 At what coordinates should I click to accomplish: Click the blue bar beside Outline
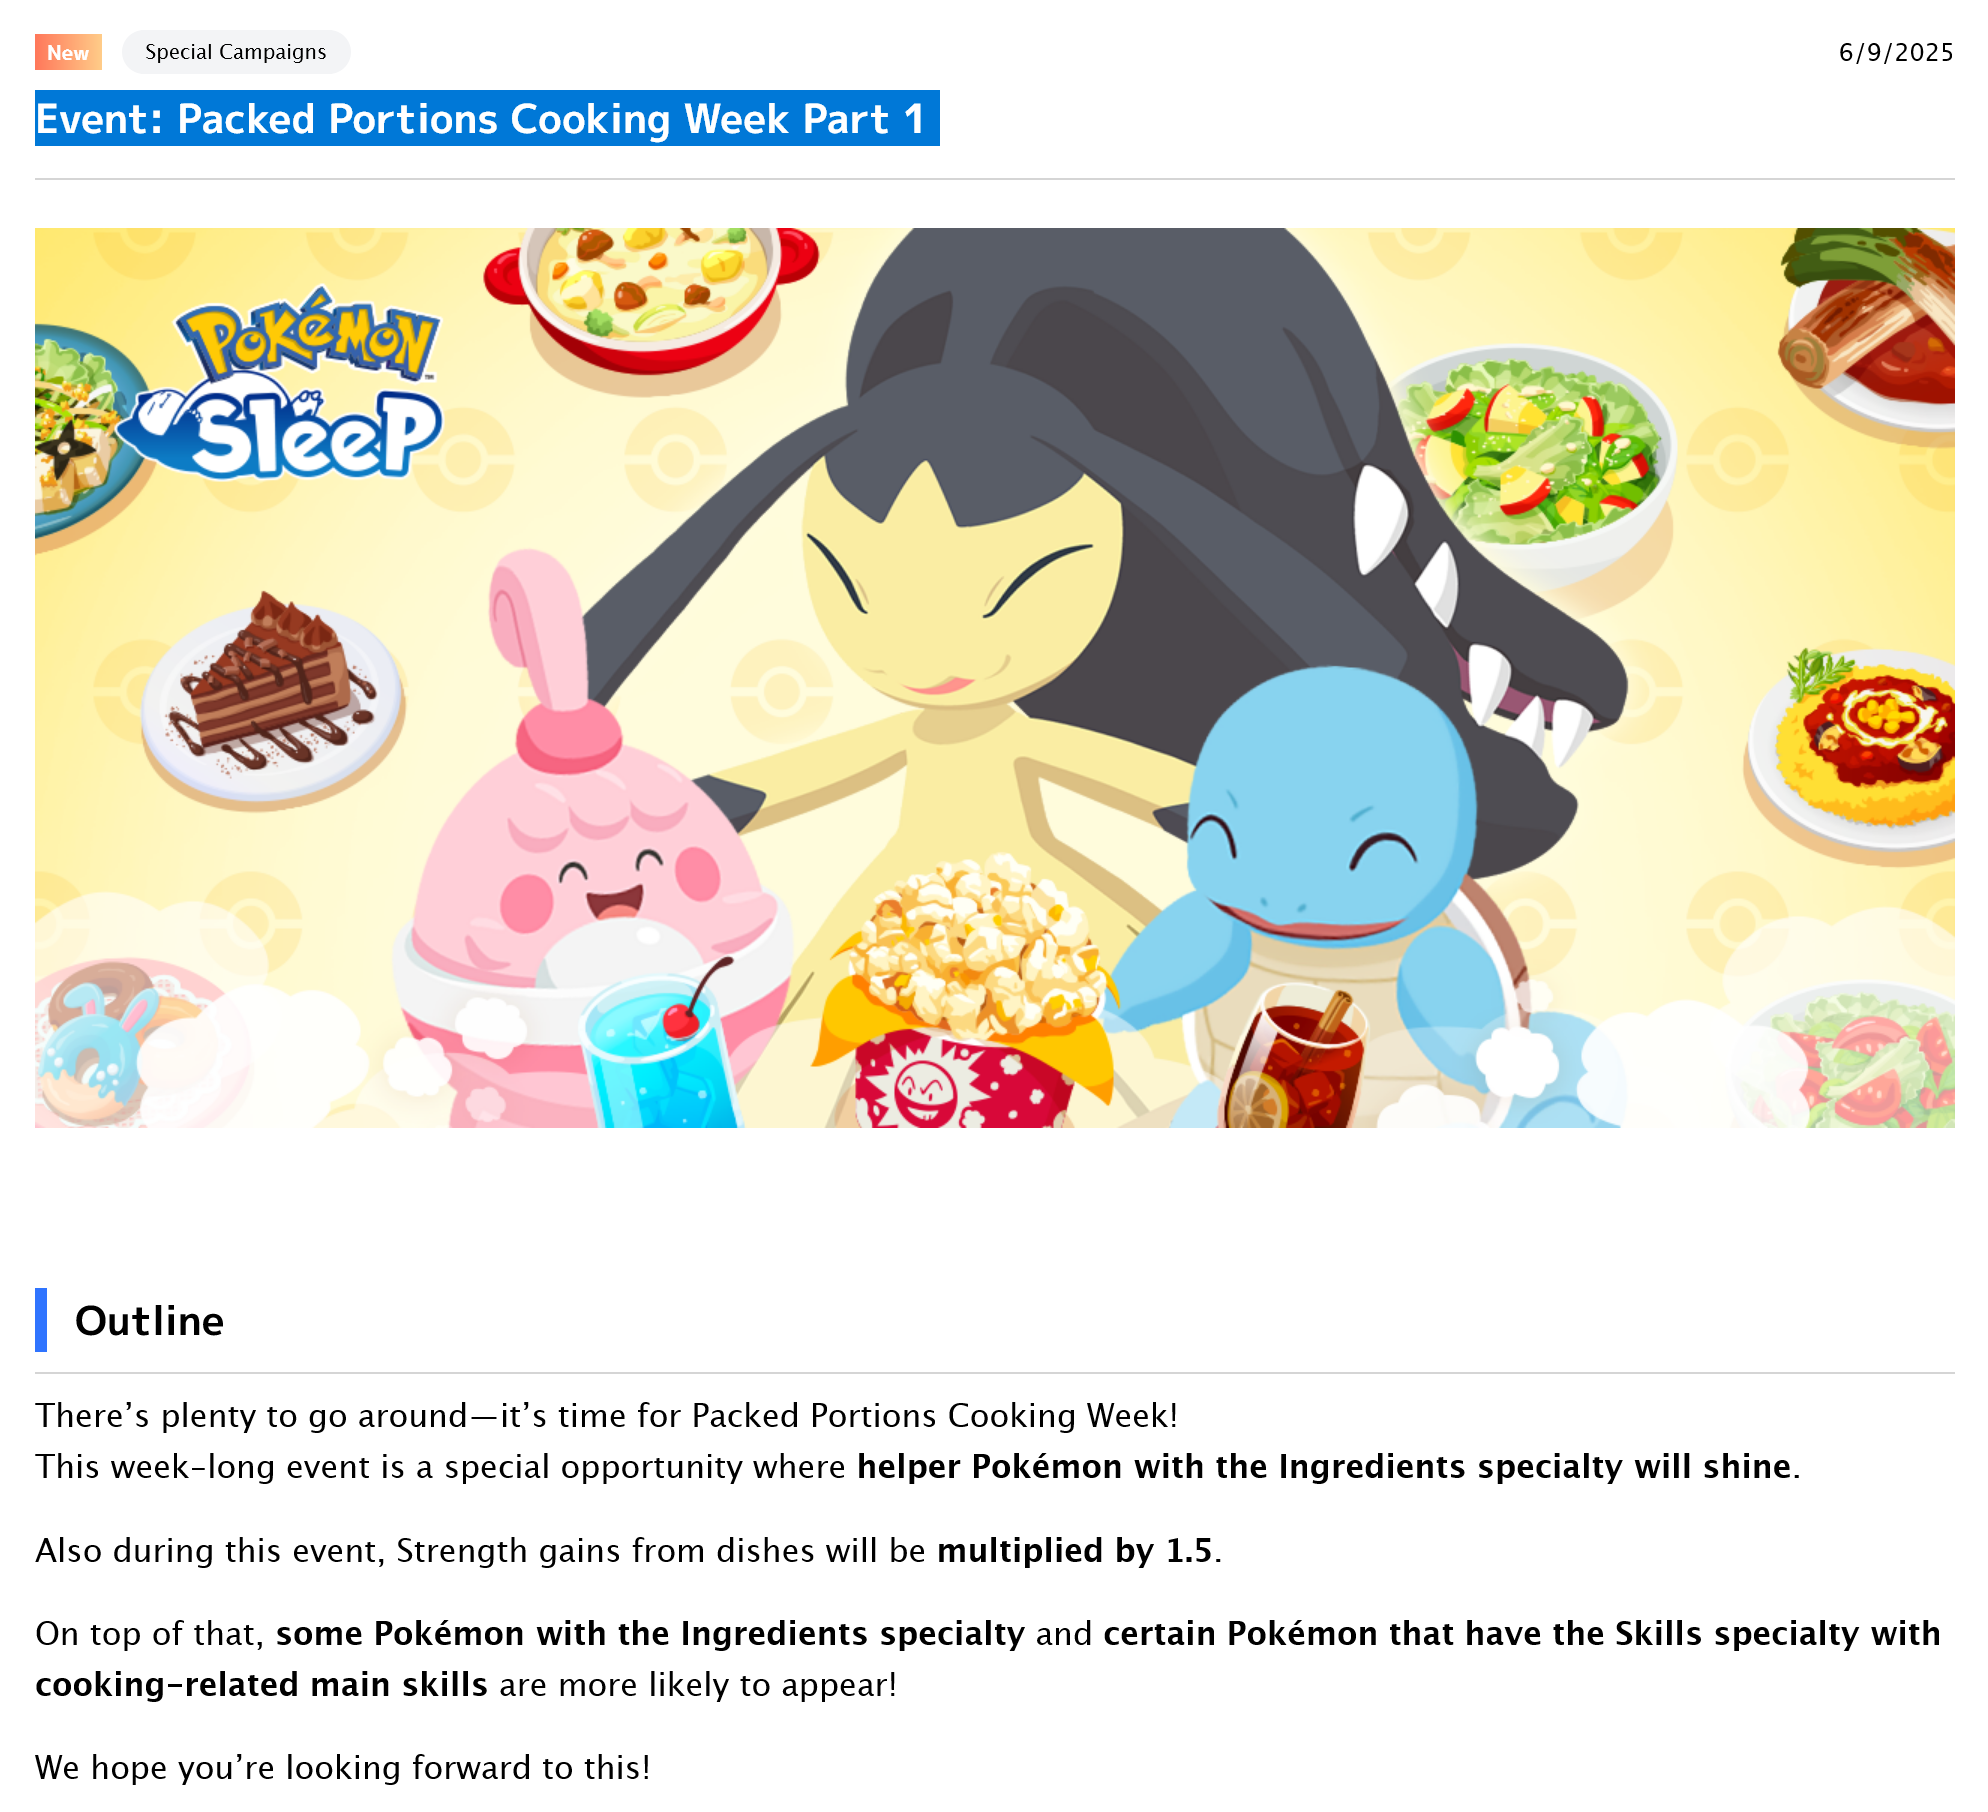click(41, 1320)
